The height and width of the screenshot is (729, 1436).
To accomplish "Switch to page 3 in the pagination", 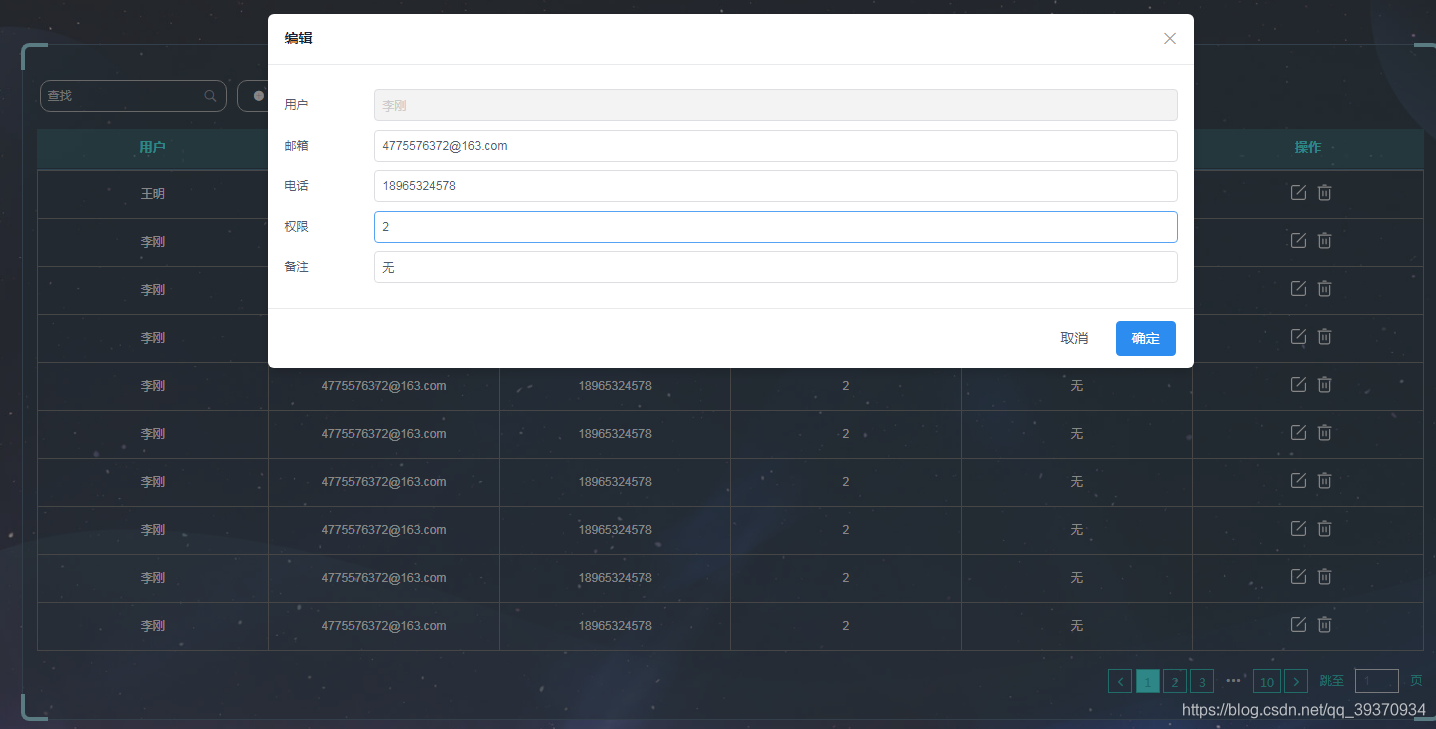I will pos(1202,682).
